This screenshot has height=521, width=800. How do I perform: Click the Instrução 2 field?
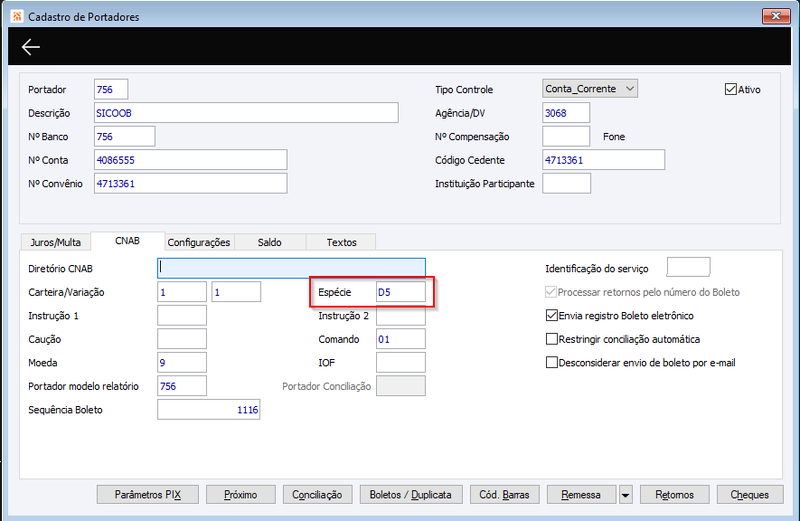[x=401, y=316]
